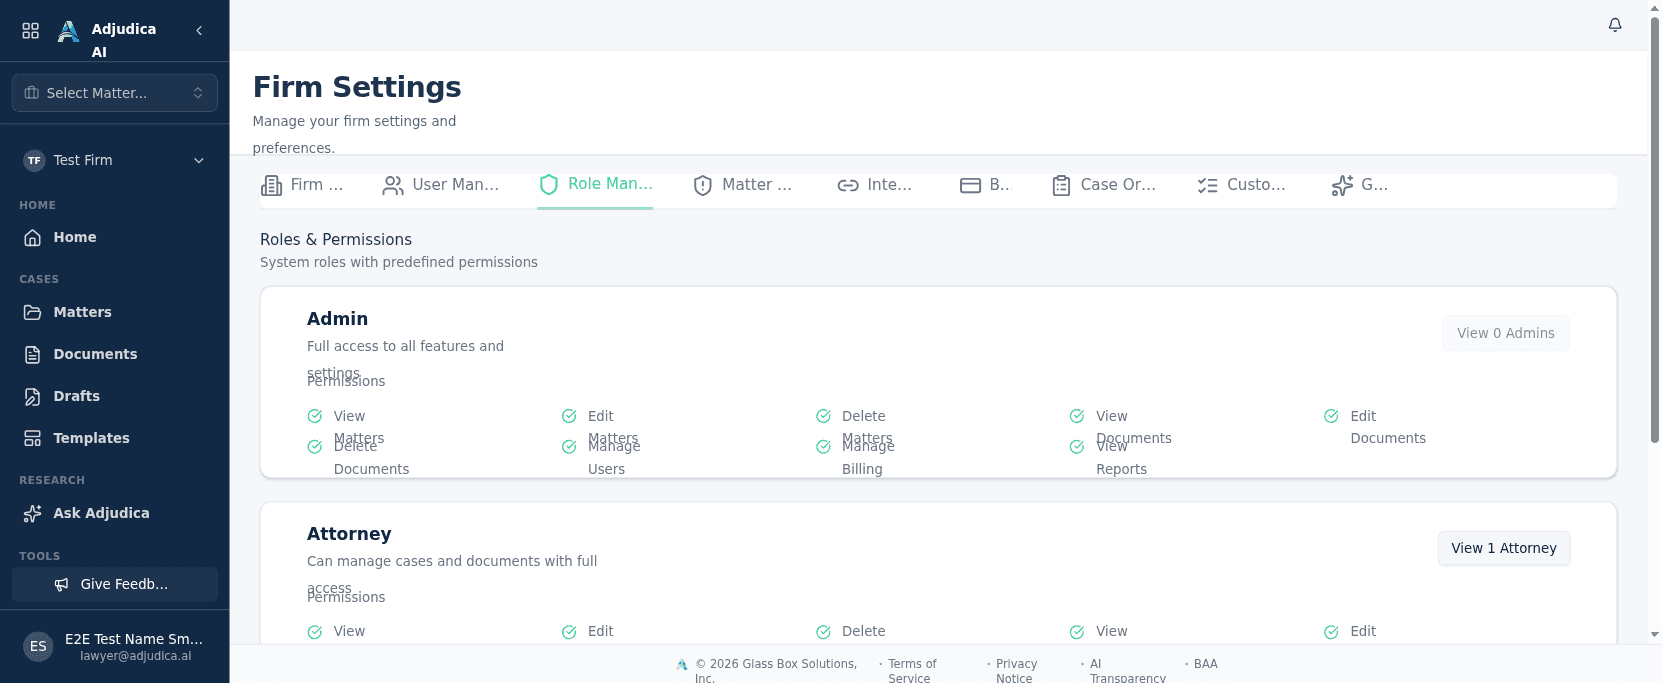
Task: Click the vertical page scrollbar
Action: click(1655, 230)
